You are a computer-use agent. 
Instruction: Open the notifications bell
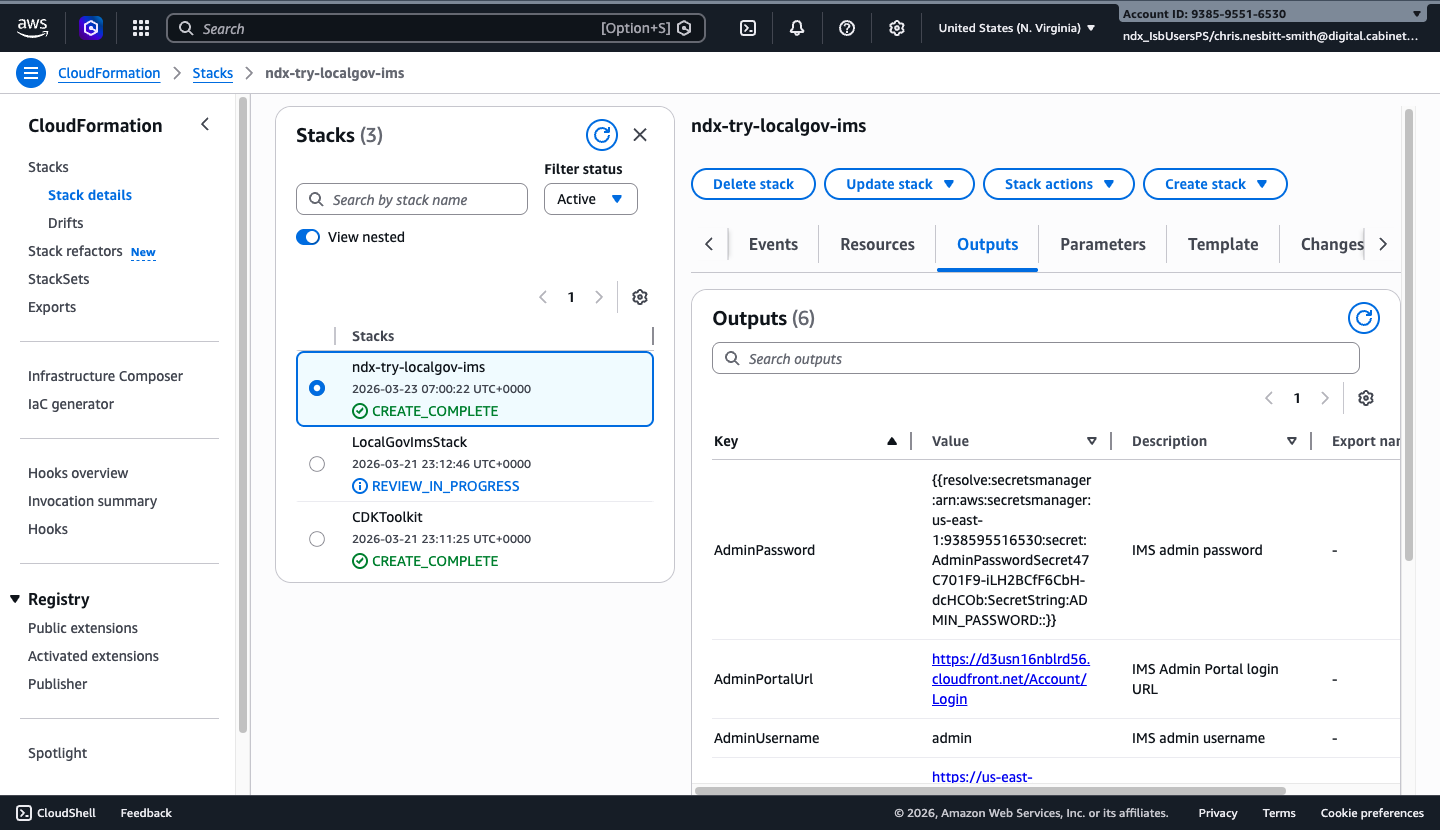[796, 28]
